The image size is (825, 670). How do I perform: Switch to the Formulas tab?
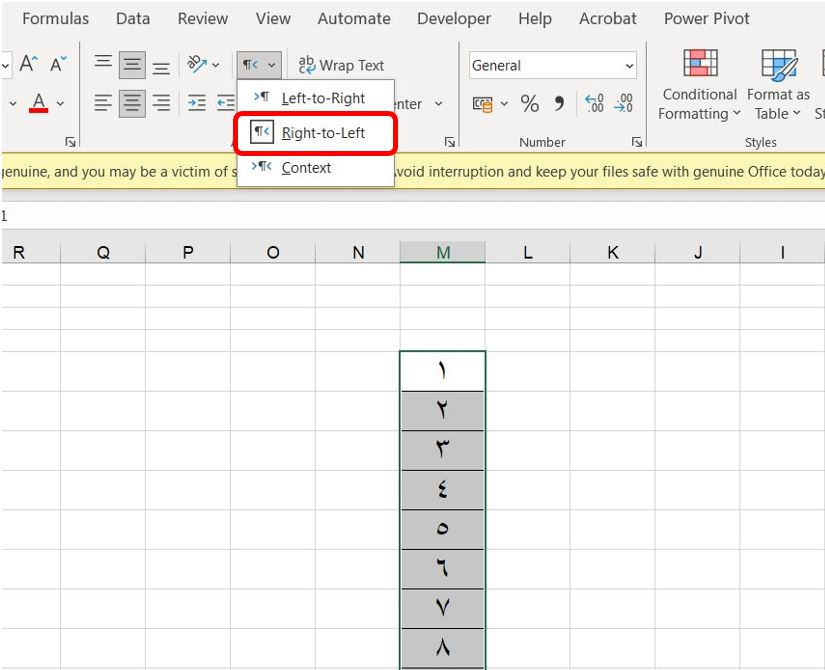[55, 18]
